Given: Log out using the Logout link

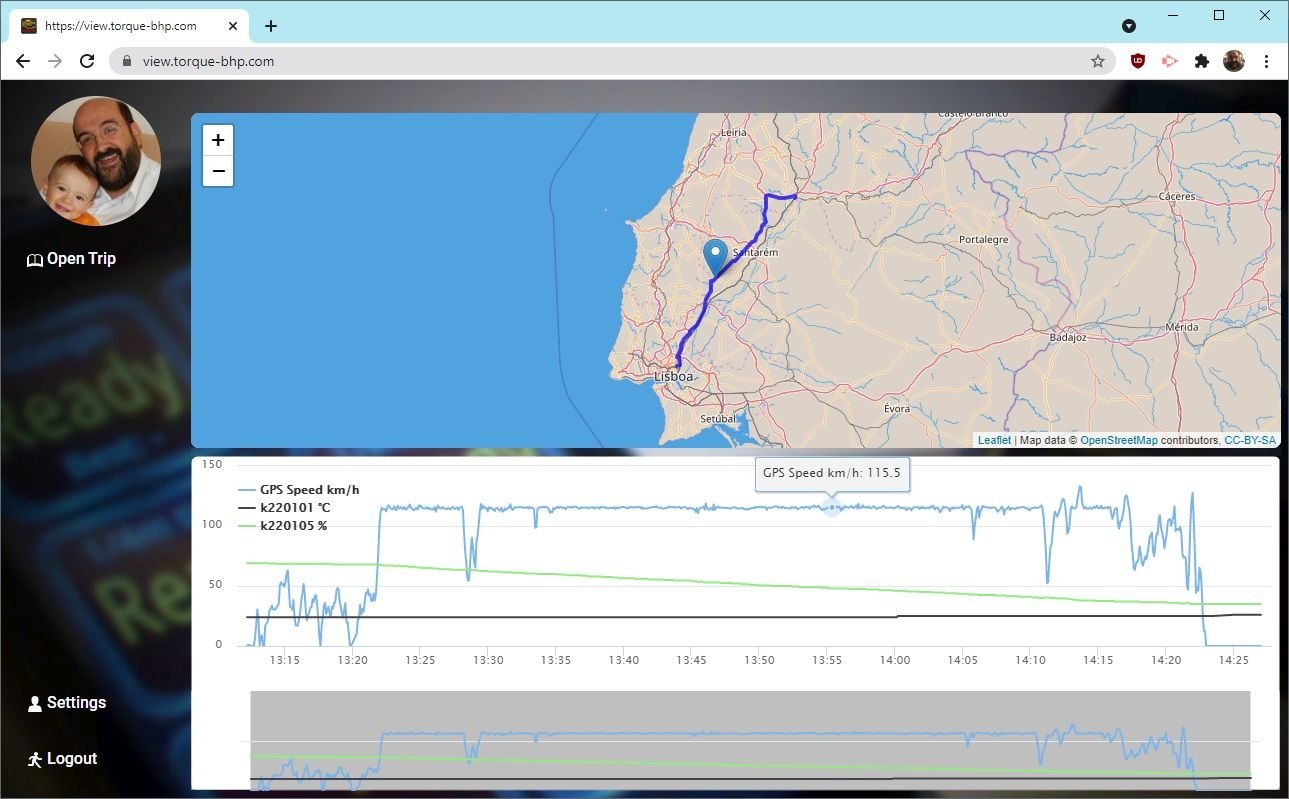Looking at the screenshot, I should point(63,759).
